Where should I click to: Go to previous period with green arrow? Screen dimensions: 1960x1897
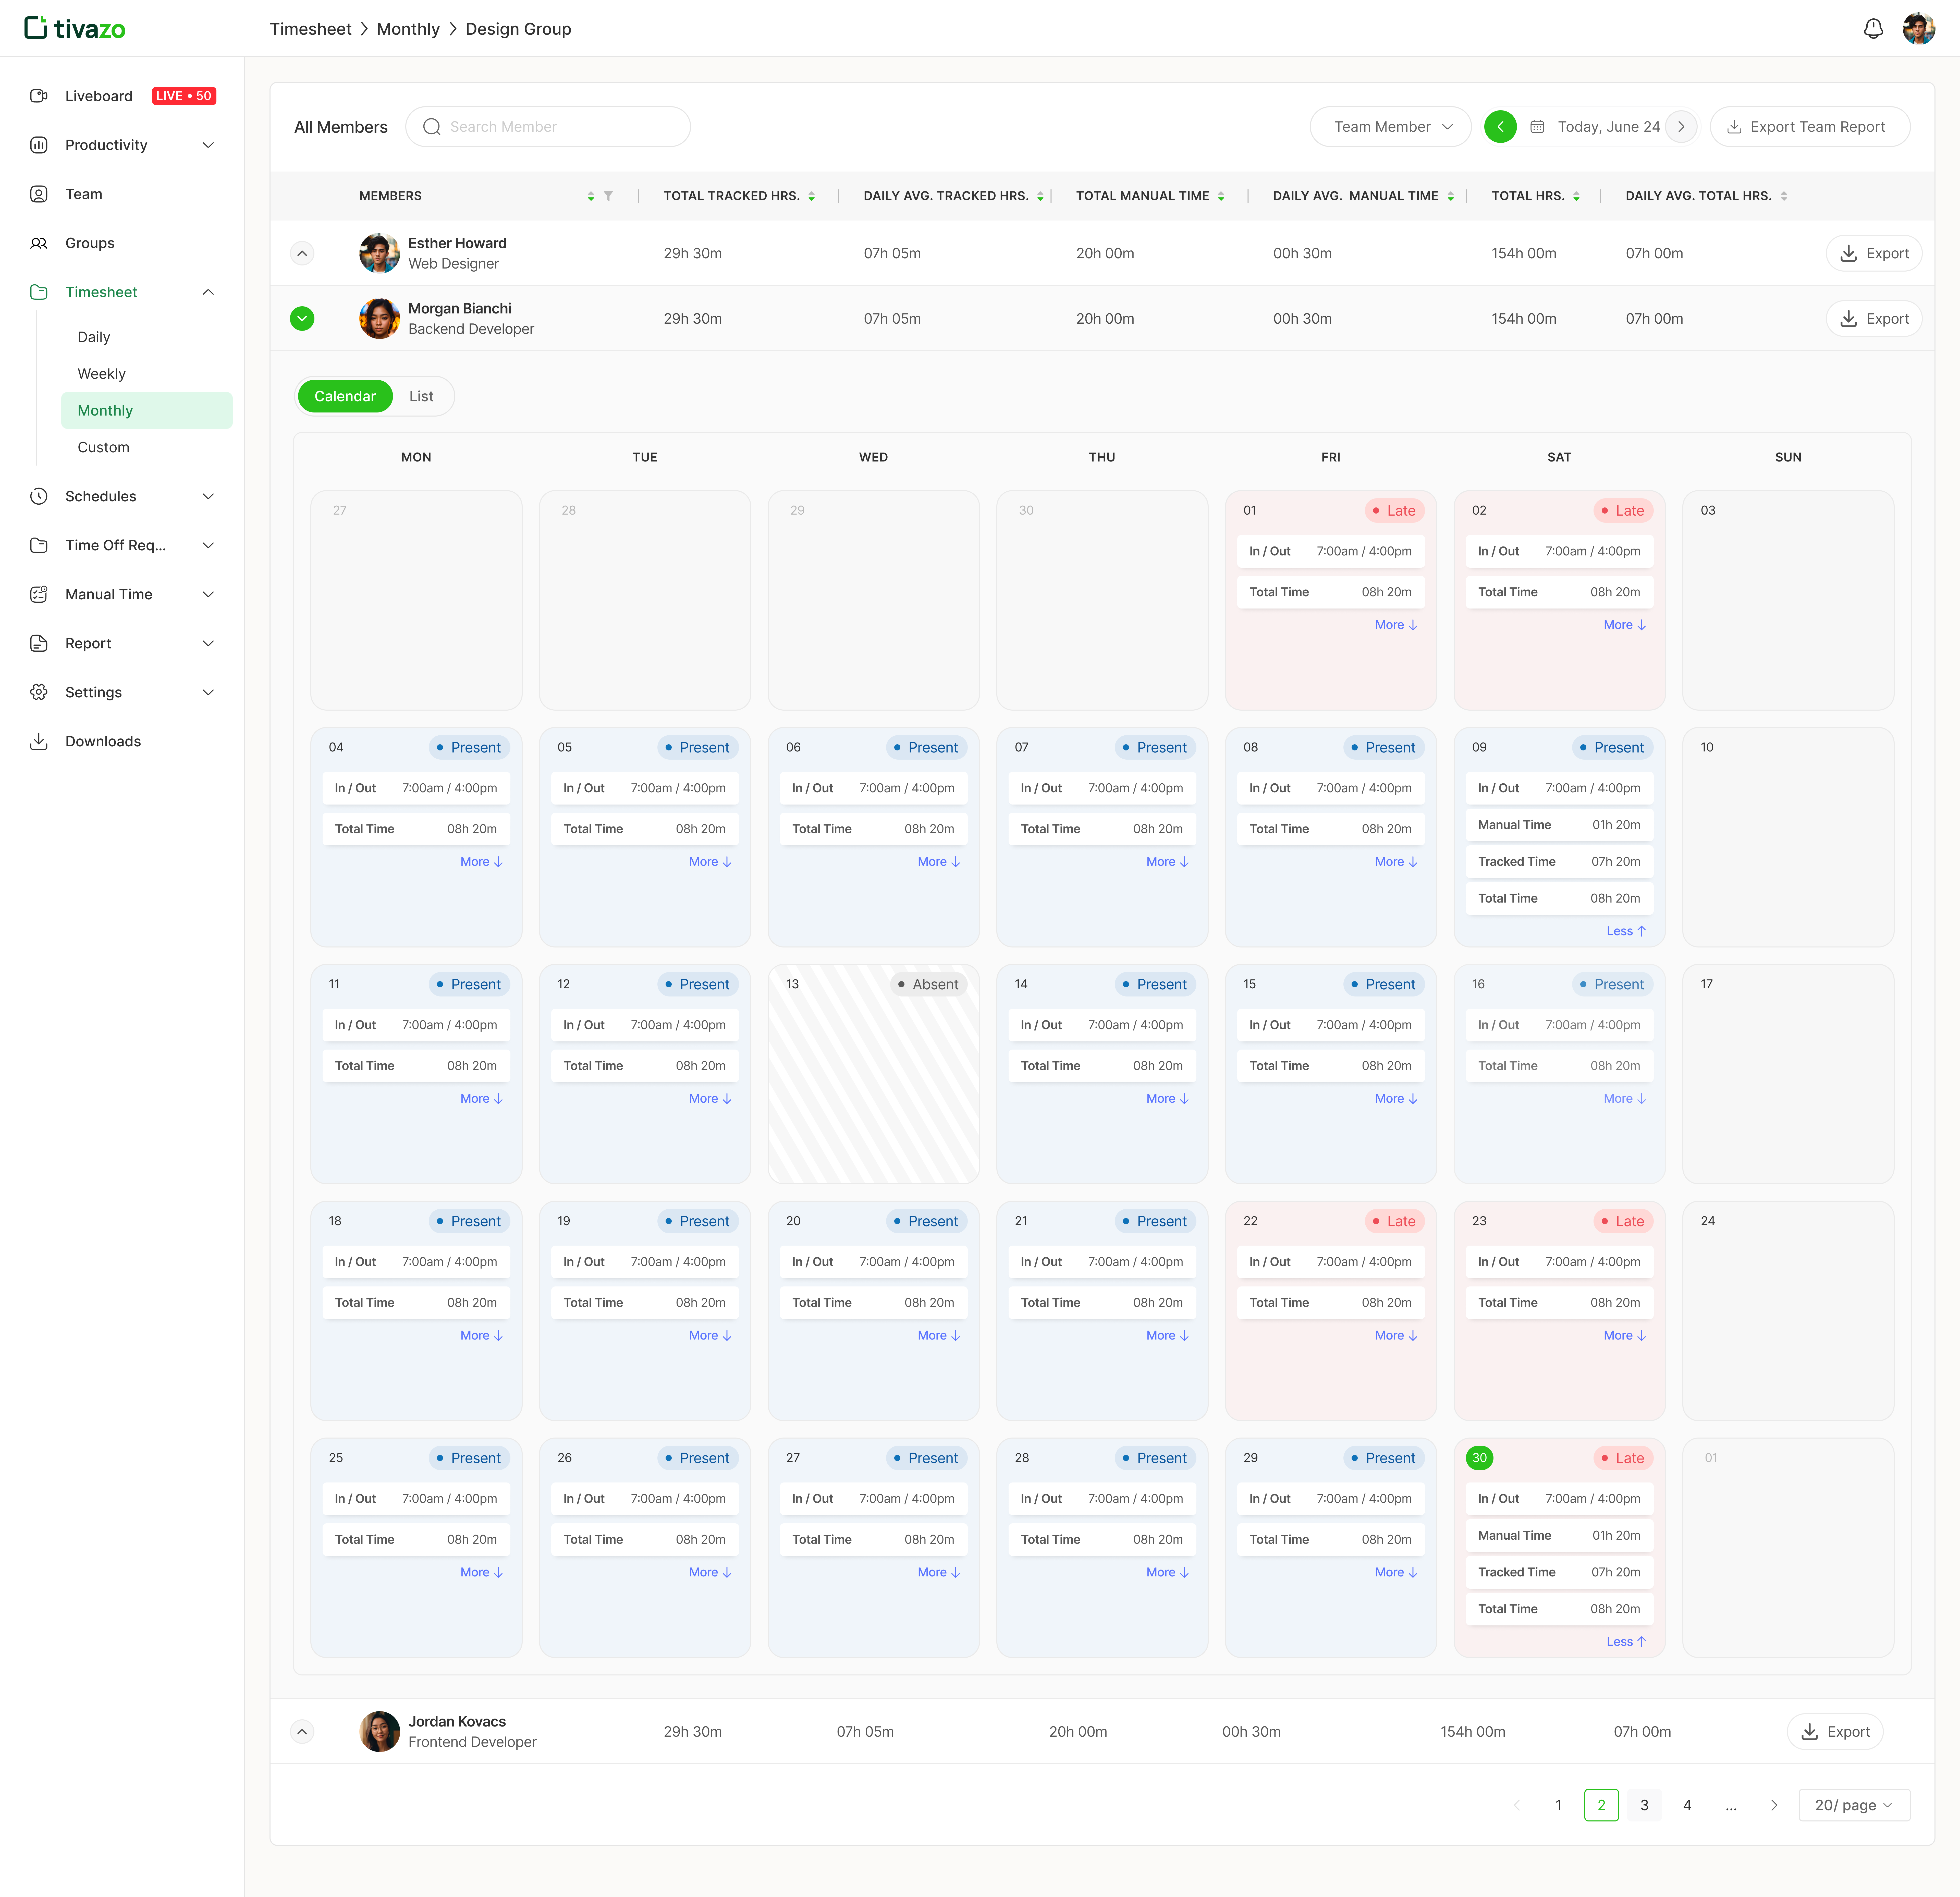1500,127
